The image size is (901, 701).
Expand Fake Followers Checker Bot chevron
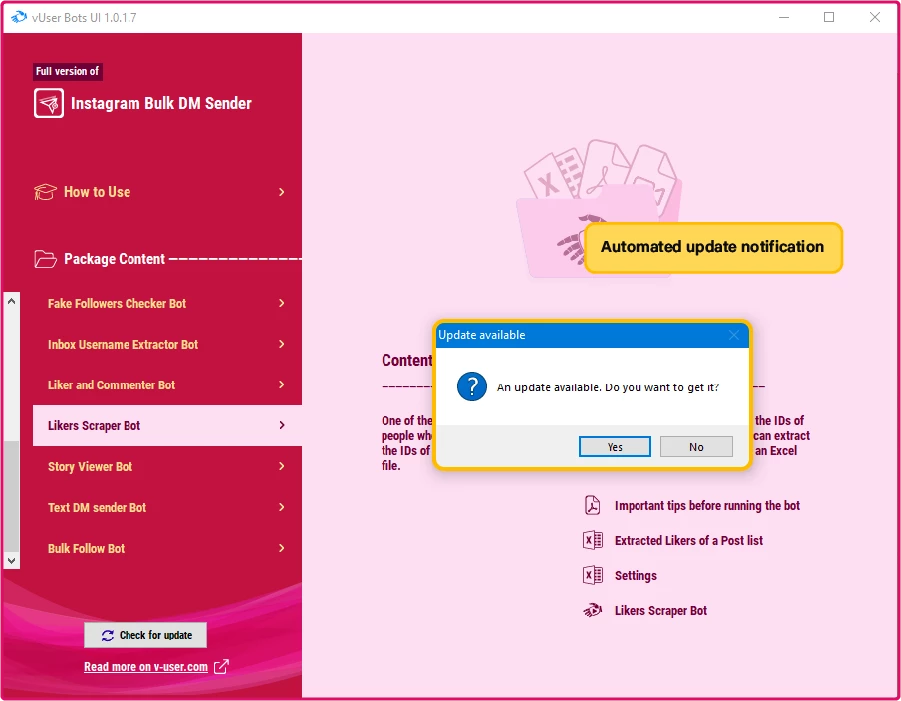[x=282, y=303]
